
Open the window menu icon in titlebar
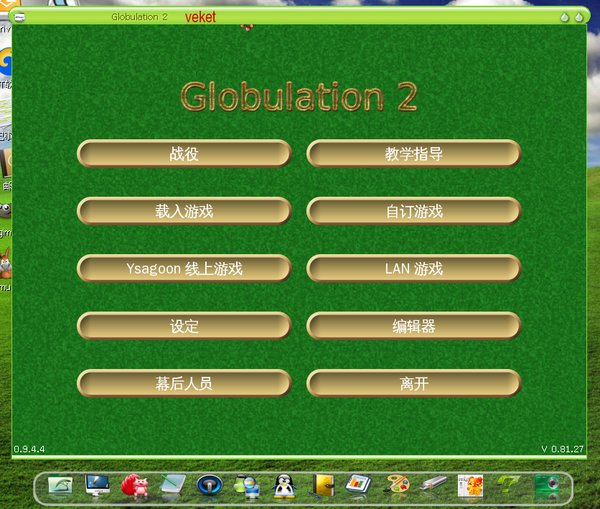20,17
